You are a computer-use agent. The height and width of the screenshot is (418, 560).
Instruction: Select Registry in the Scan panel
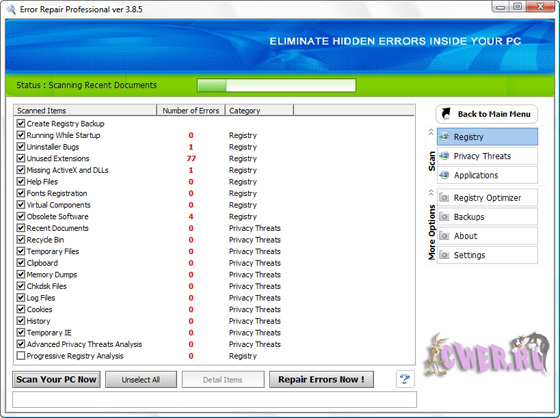click(x=487, y=137)
